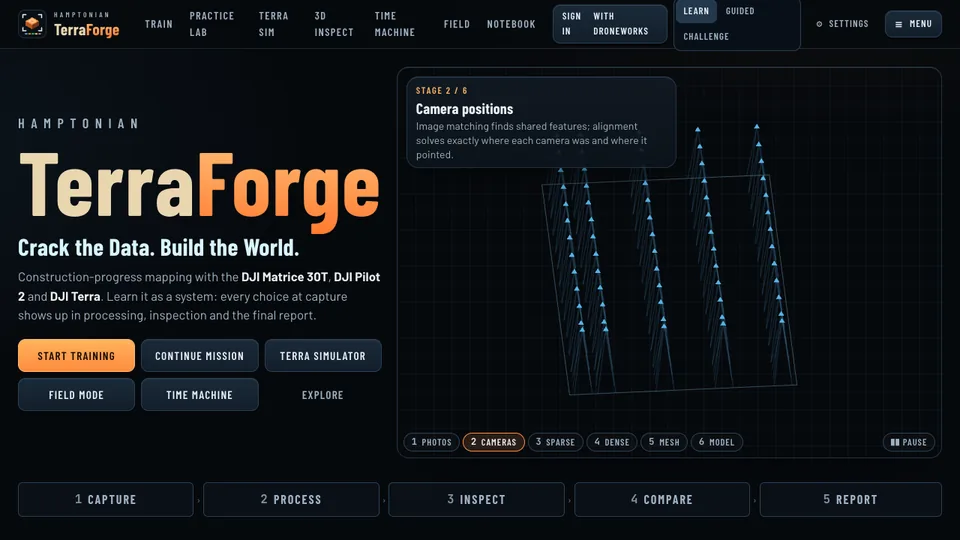Open the Settings gear option
Screen dimensions: 960x540
tap(842, 24)
